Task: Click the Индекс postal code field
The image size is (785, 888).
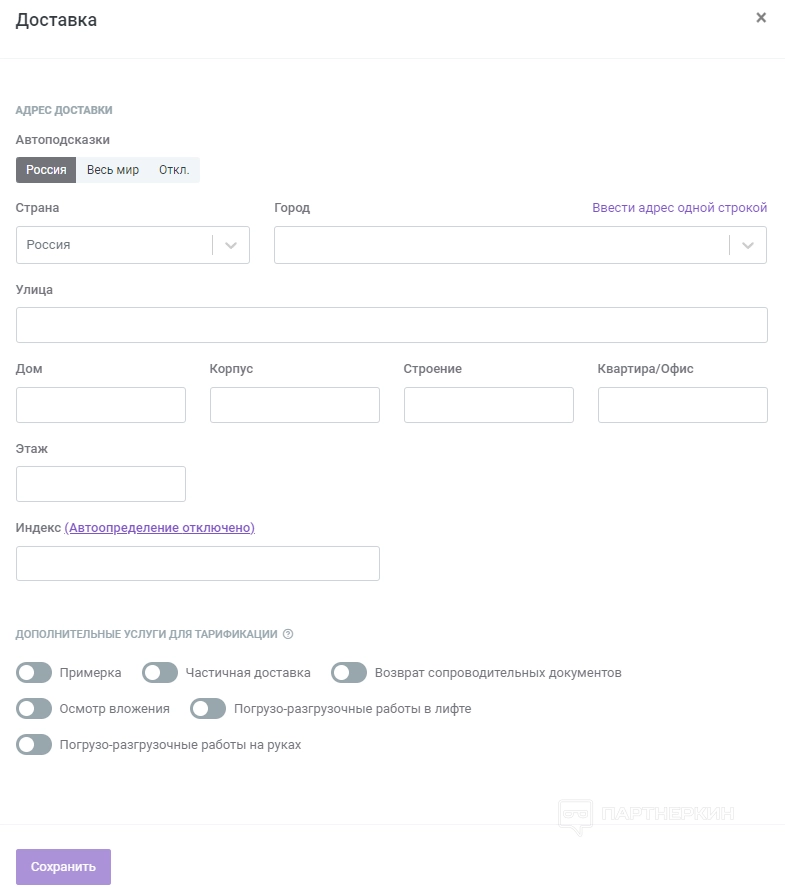Action: point(198,563)
